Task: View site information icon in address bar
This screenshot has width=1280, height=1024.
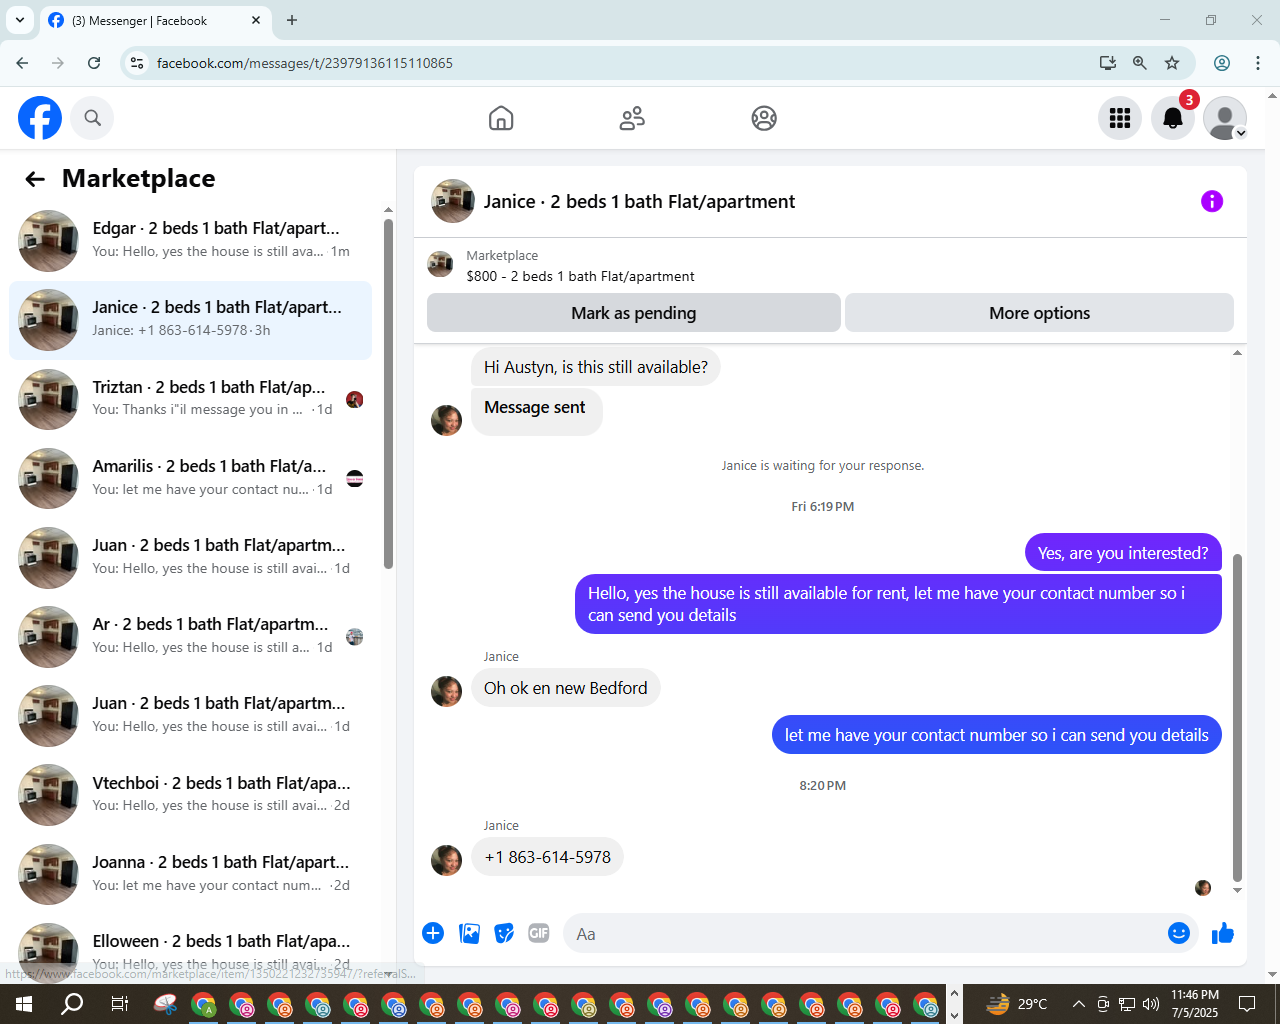Action: point(137,63)
